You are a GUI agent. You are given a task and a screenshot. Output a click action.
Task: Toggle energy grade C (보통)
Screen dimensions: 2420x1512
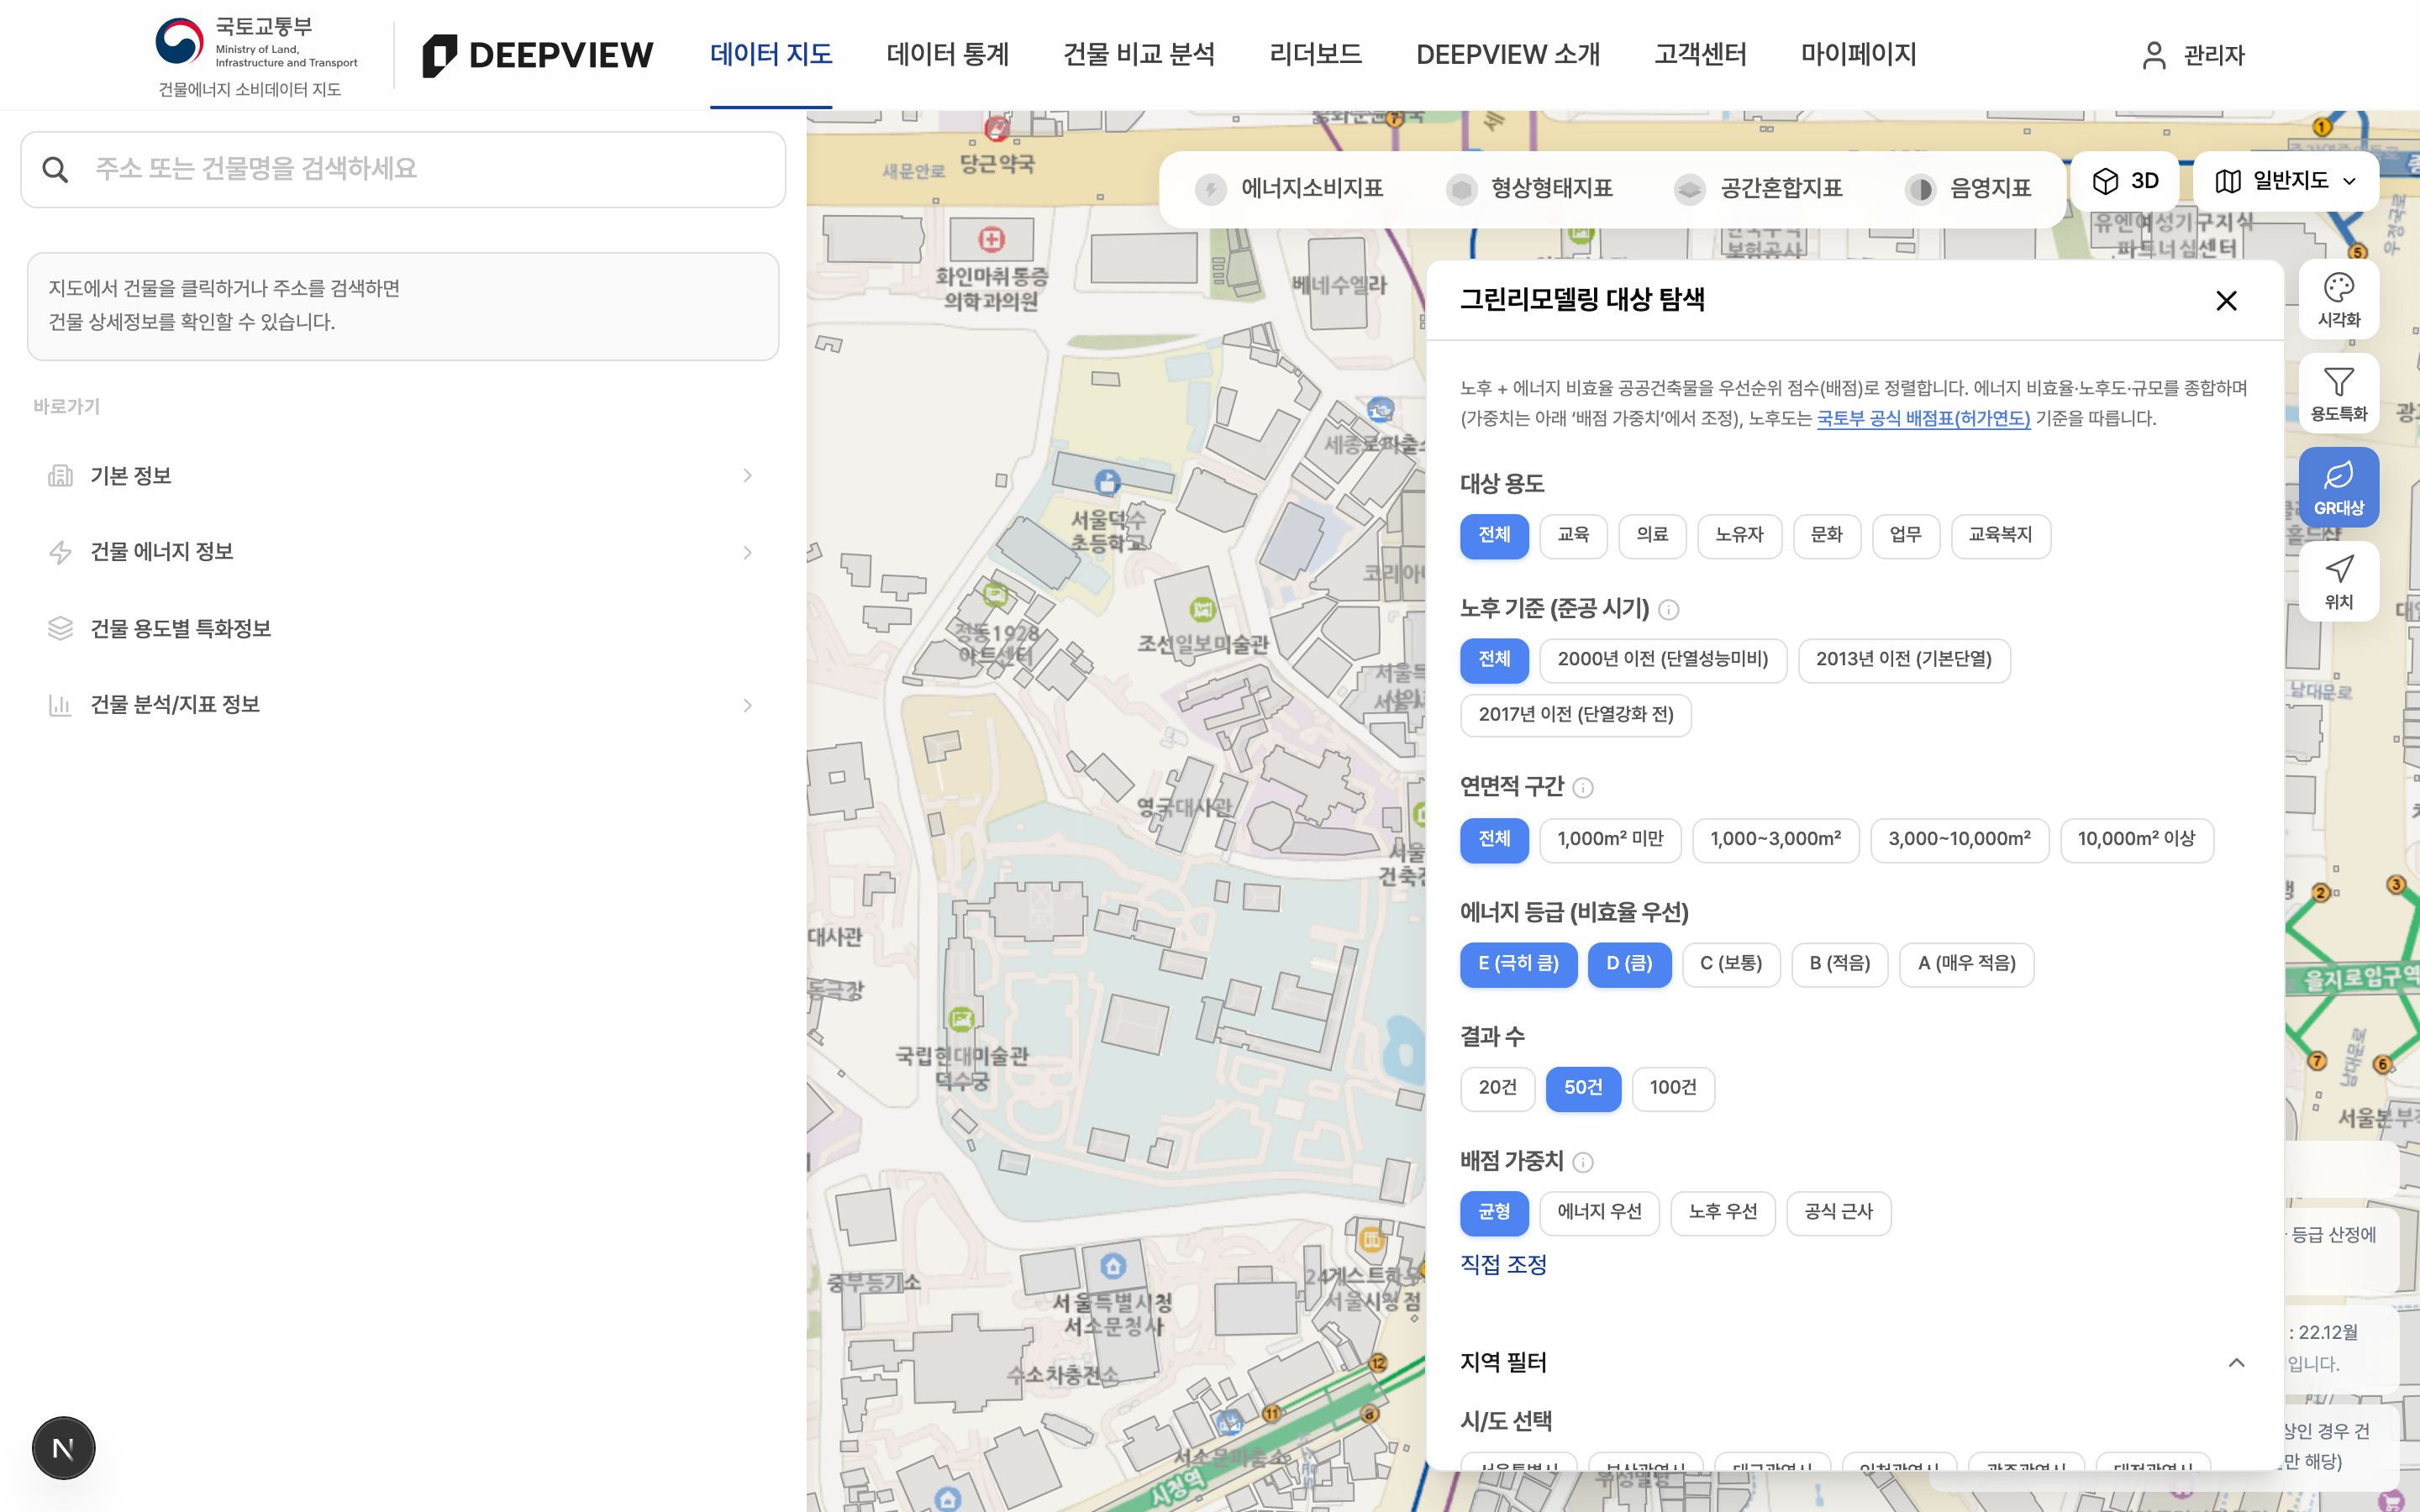1731,964
